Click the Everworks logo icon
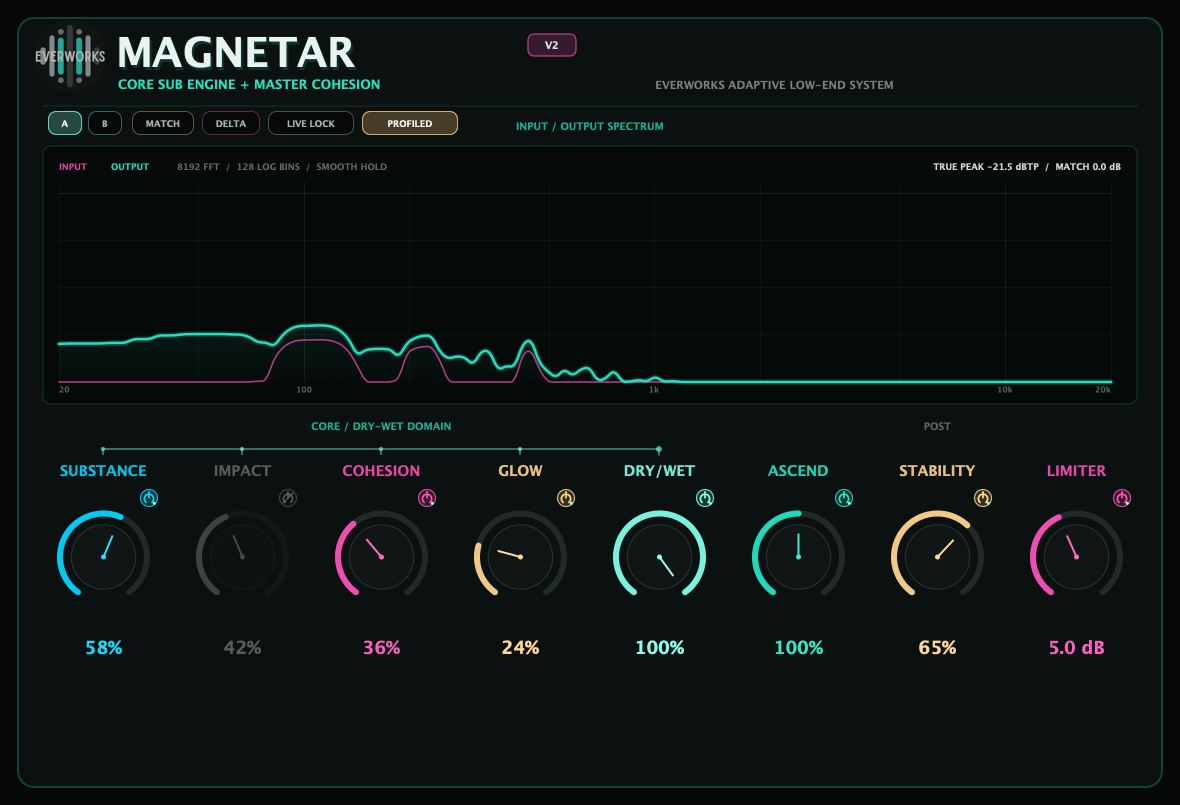 (x=70, y=56)
